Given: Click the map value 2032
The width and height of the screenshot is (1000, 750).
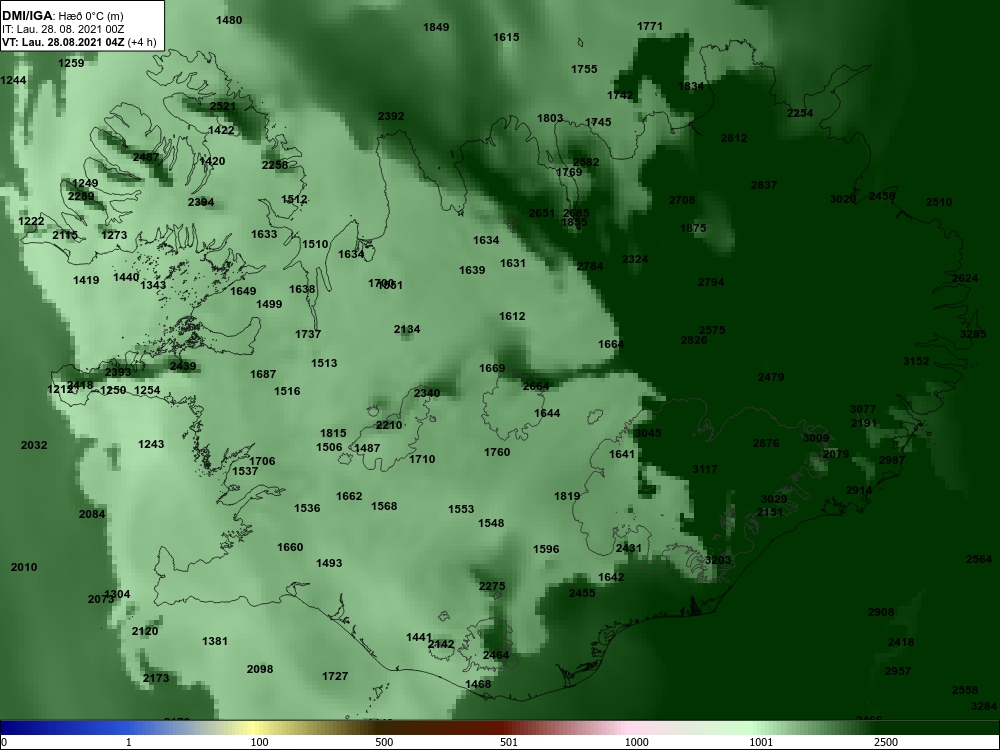Looking at the screenshot, I should [x=34, y=445].
